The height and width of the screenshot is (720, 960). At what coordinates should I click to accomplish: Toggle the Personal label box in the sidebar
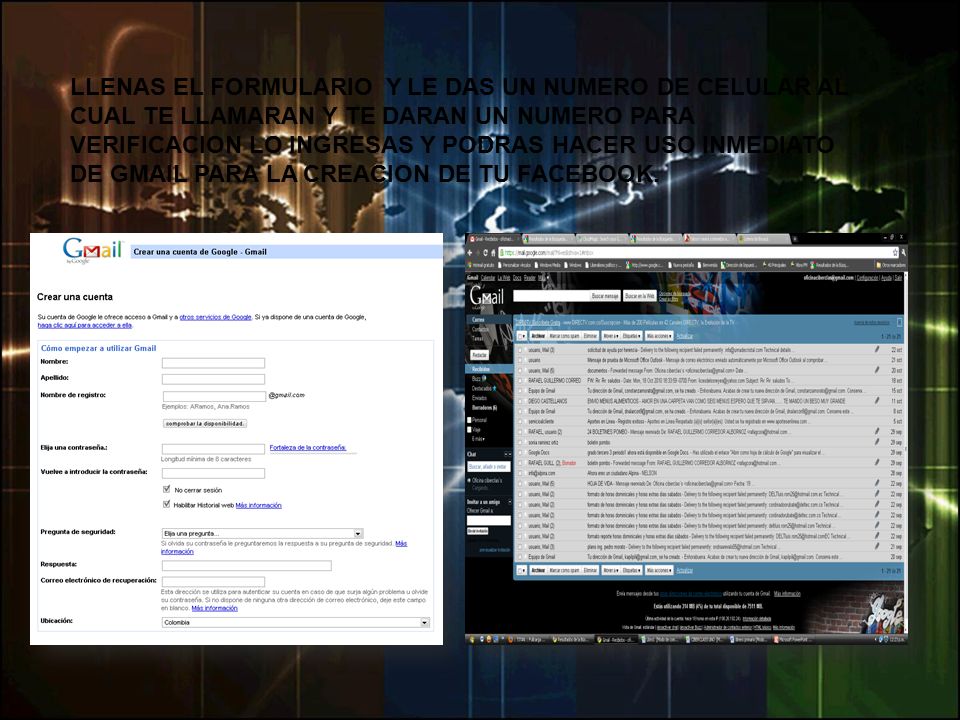469,420
